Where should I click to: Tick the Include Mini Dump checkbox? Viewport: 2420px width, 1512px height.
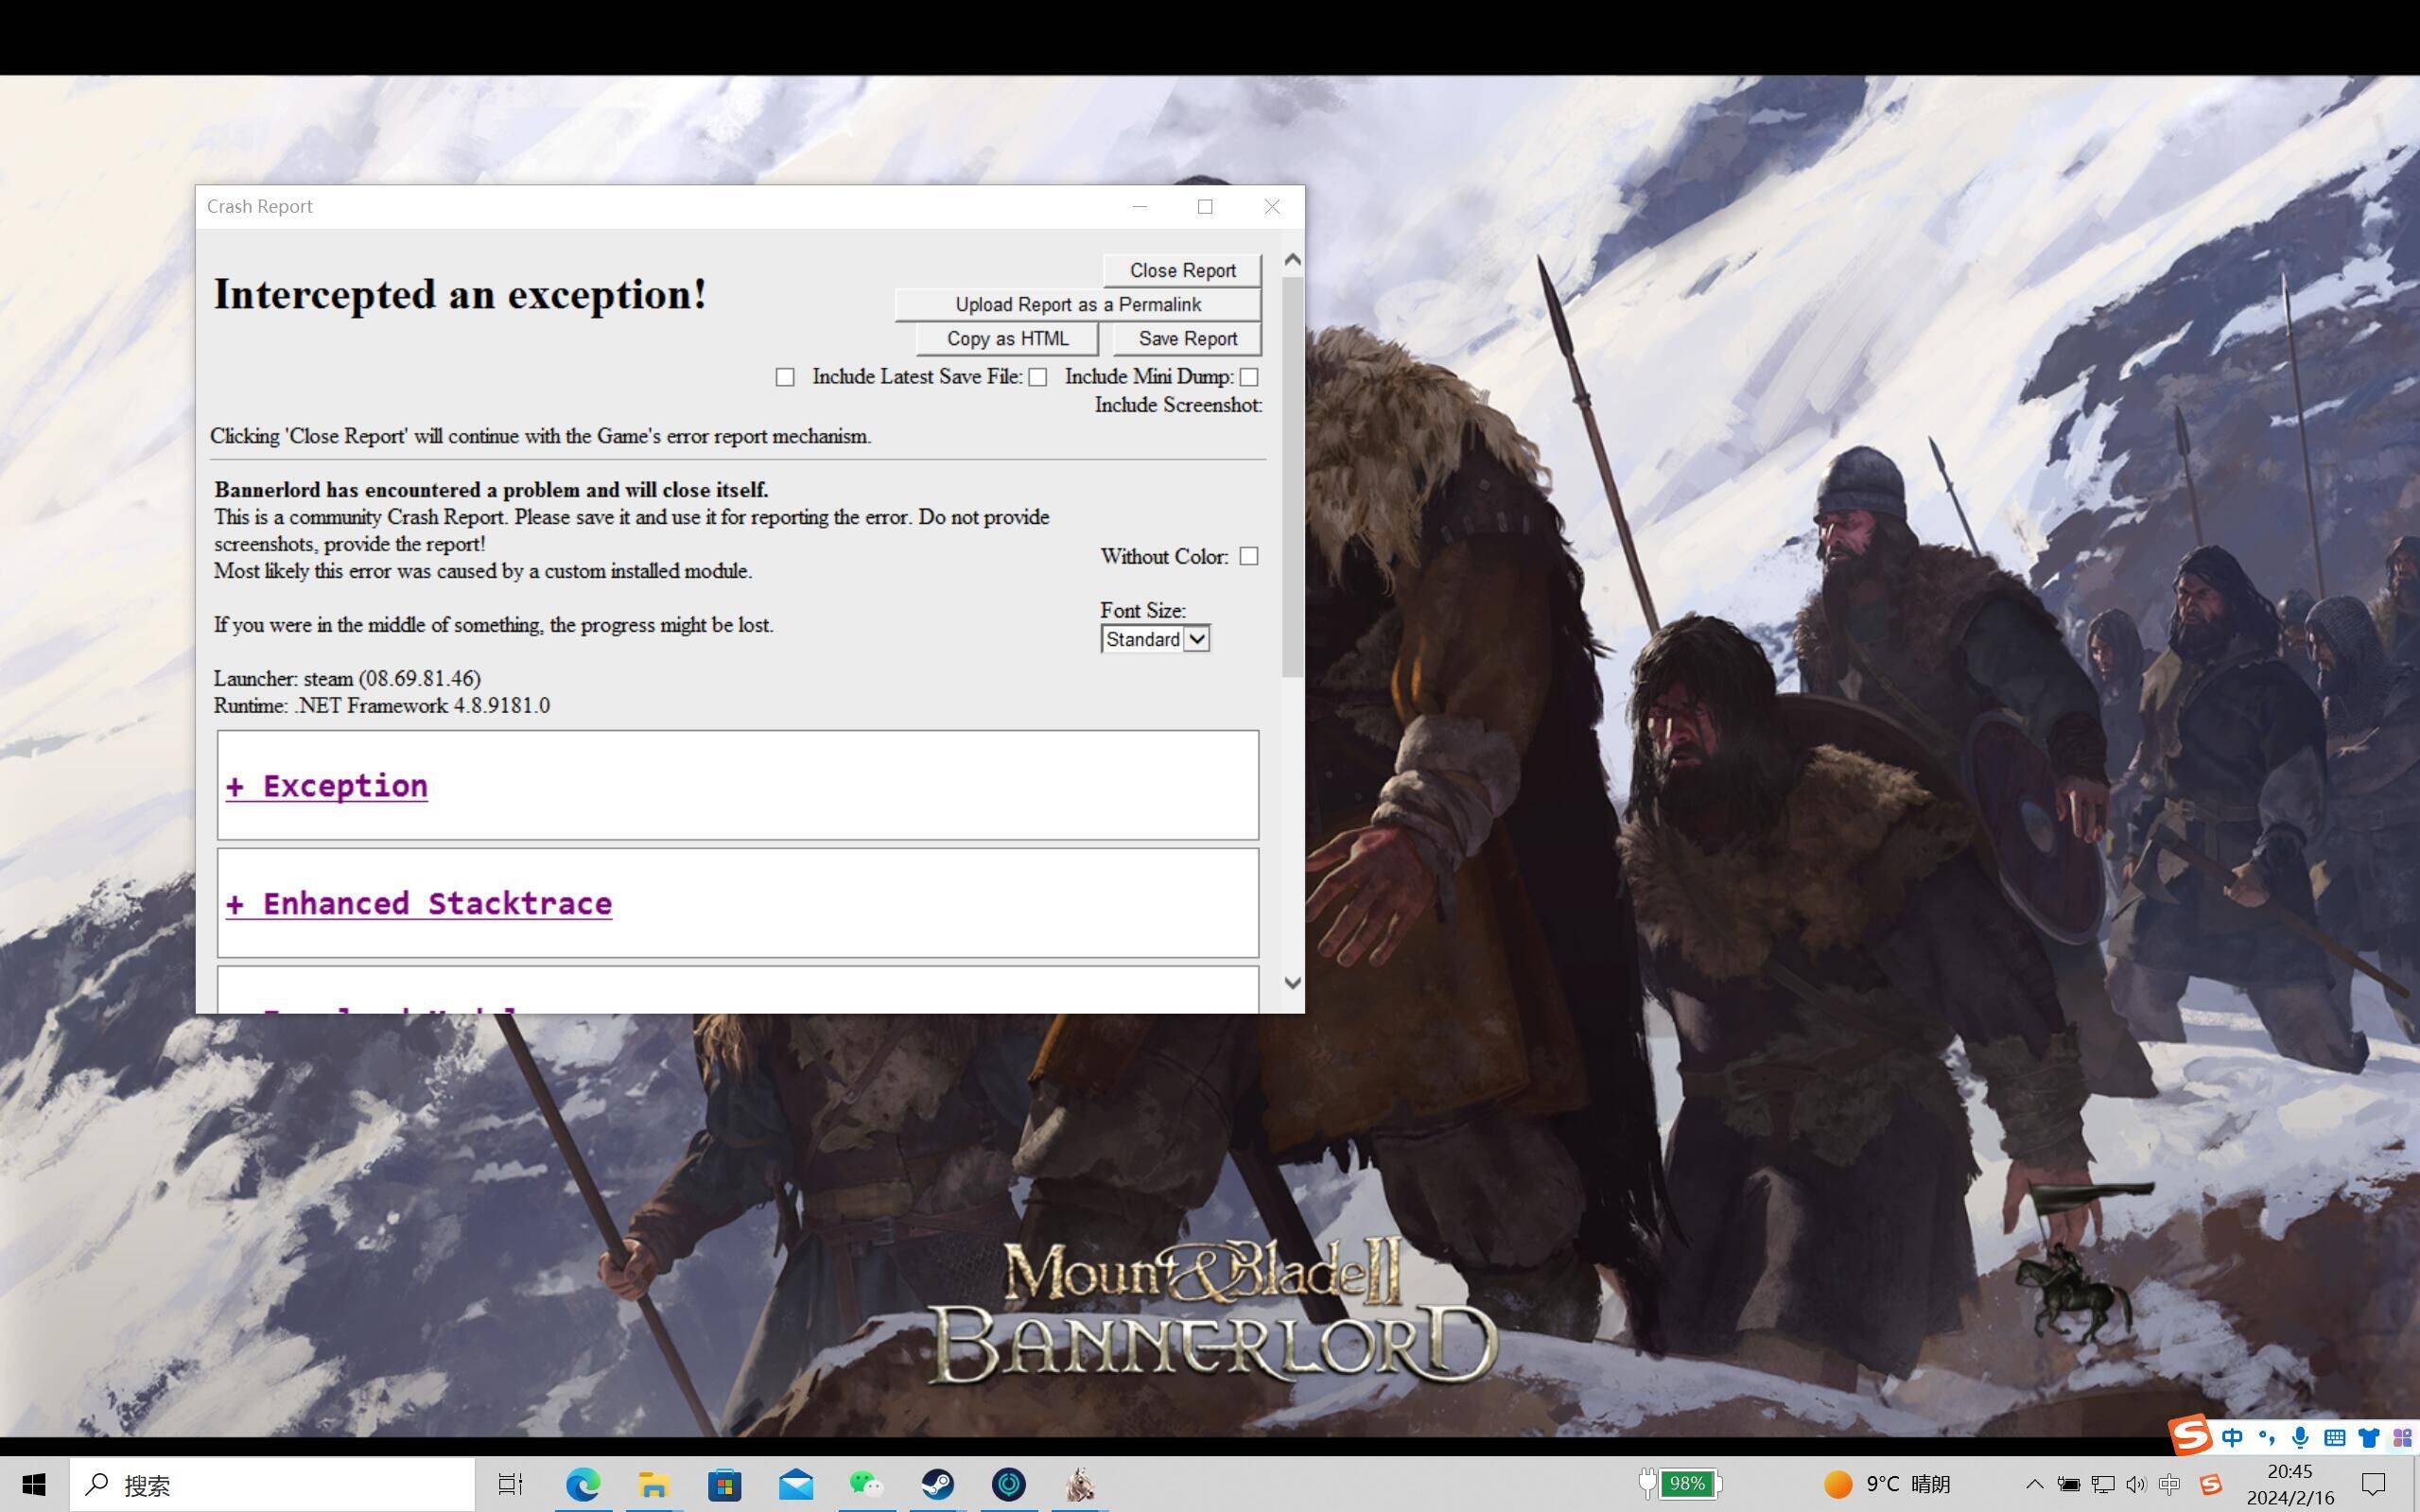pyautogui.click(x=1249, y=377)
